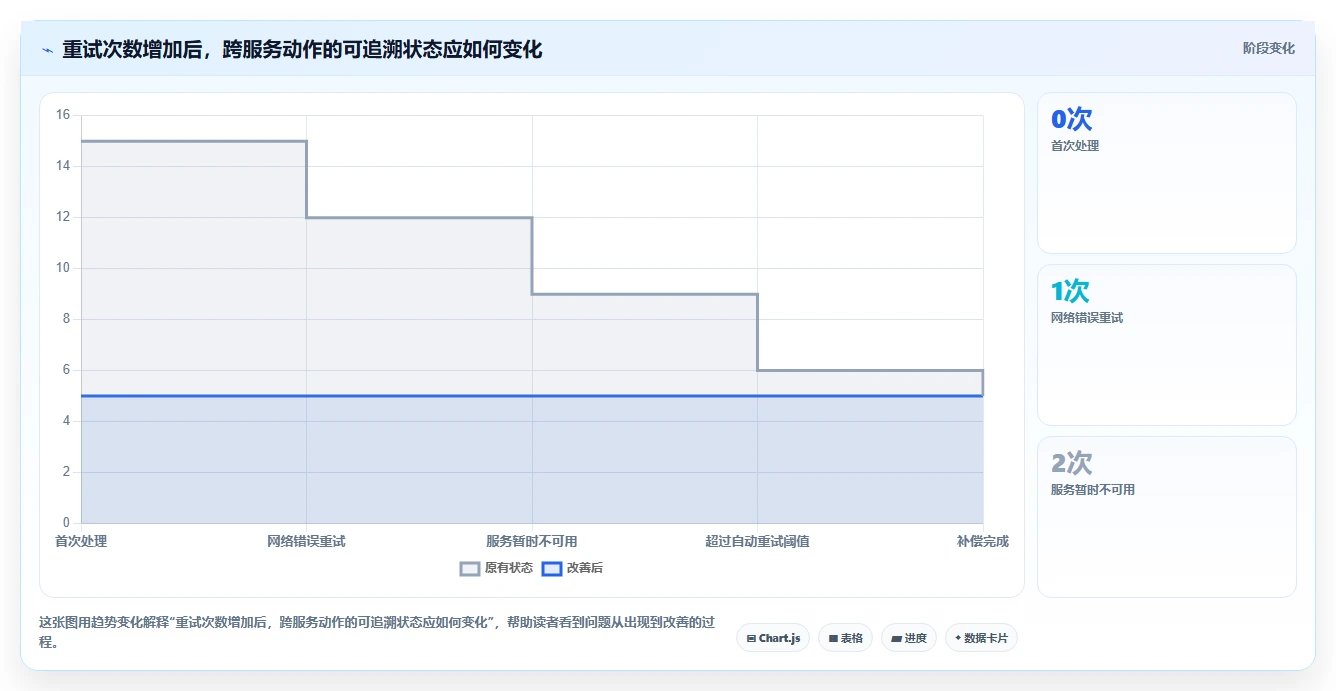Click the 1次 value in second card
Image resolution: width=1336 pixels, height=691 pixels.
pyautogui.click(x=1070, y=292)
